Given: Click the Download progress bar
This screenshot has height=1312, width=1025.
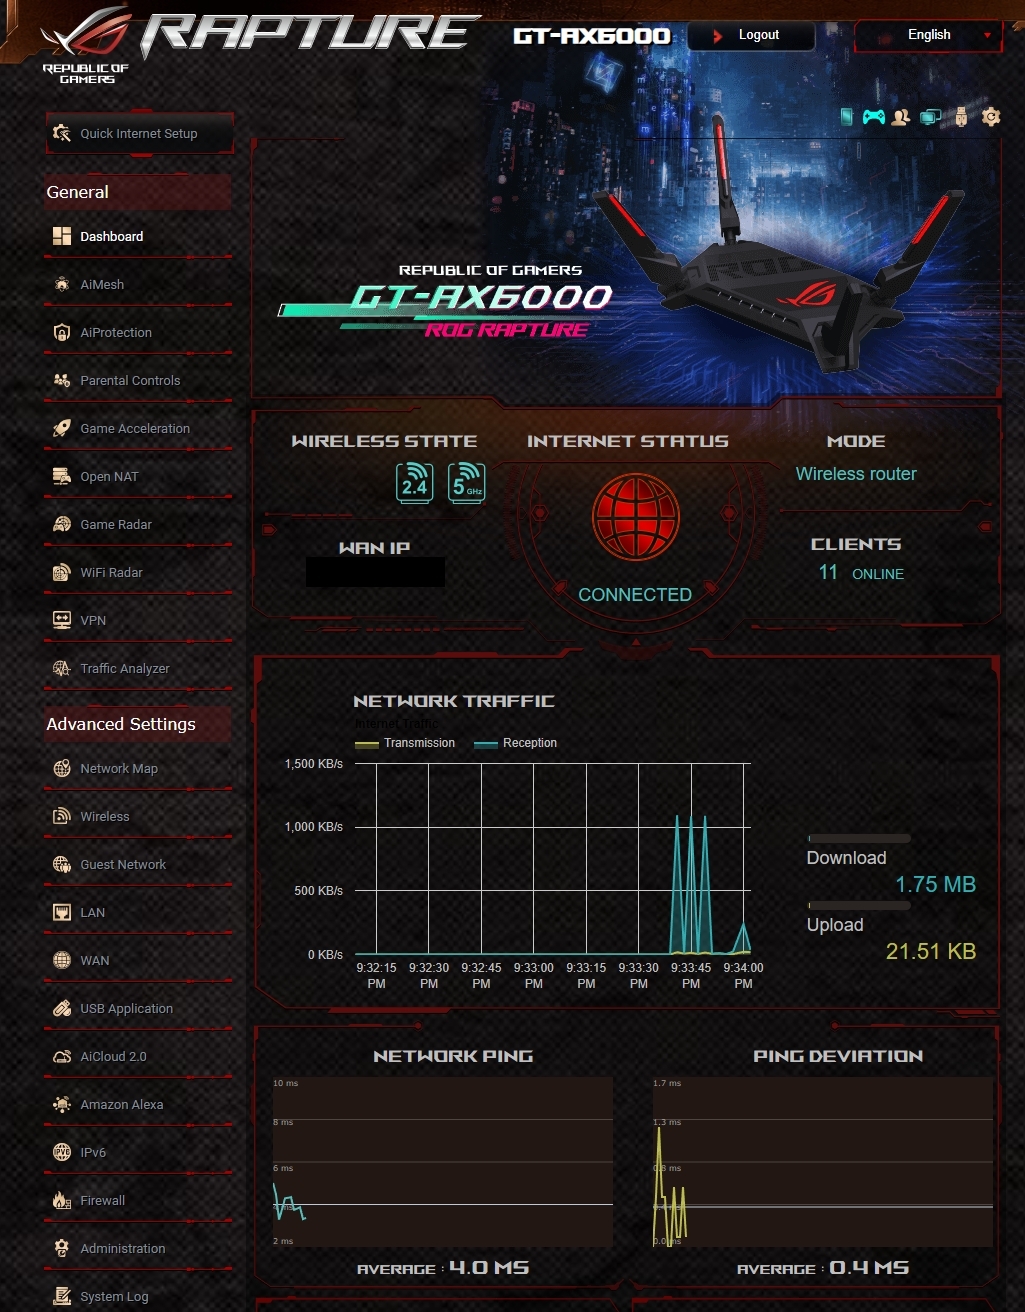Looking at the screenshot, I should tap(859, 838).
